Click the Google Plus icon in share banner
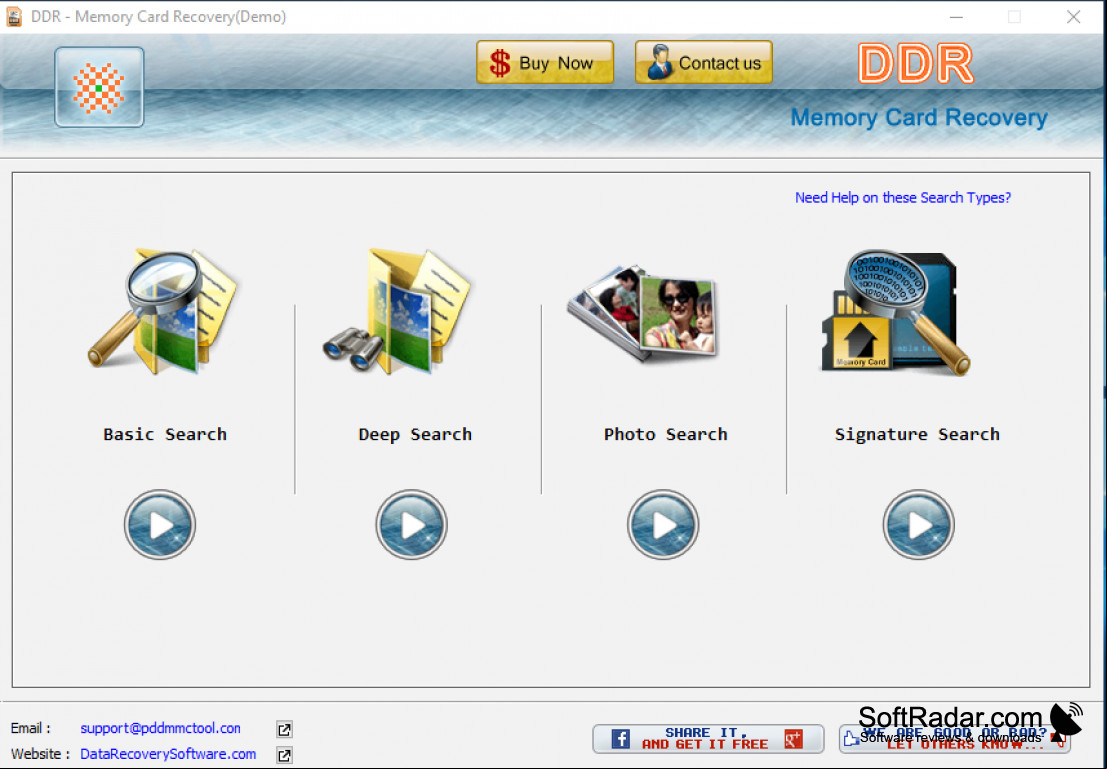 (794, 739)
